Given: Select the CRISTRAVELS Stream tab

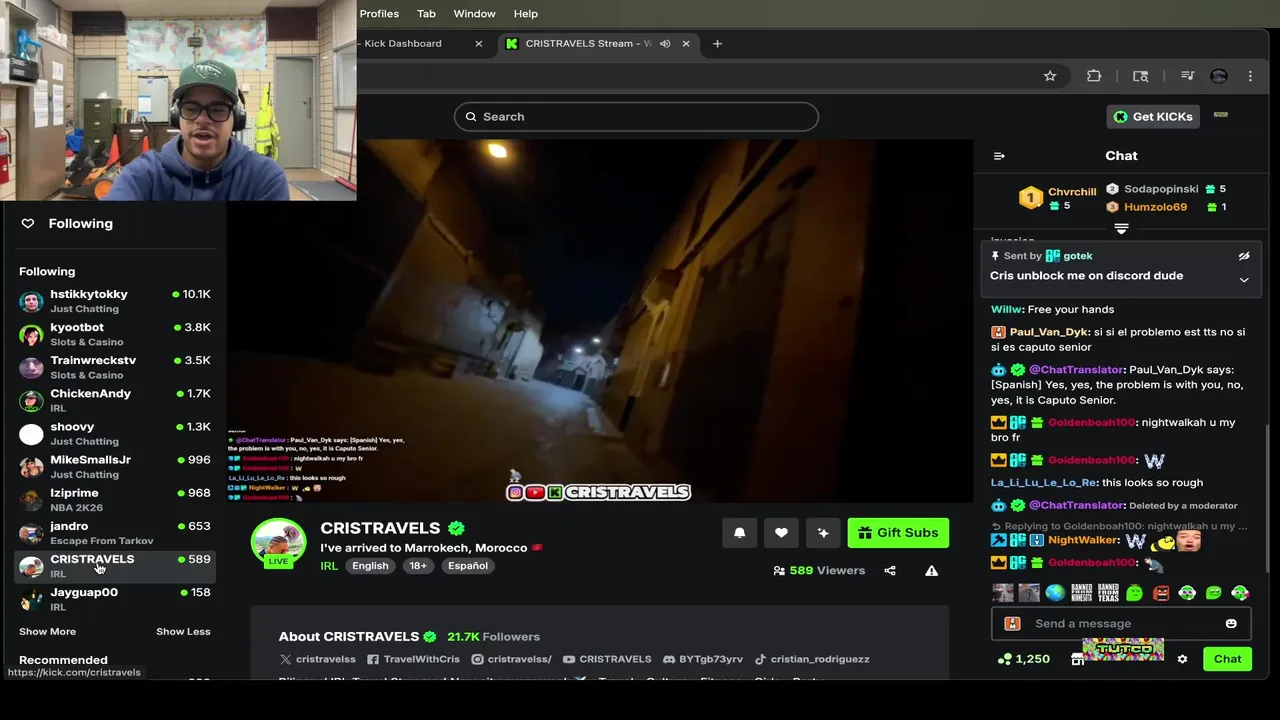Looking at the screenshot, I should 598,44.
